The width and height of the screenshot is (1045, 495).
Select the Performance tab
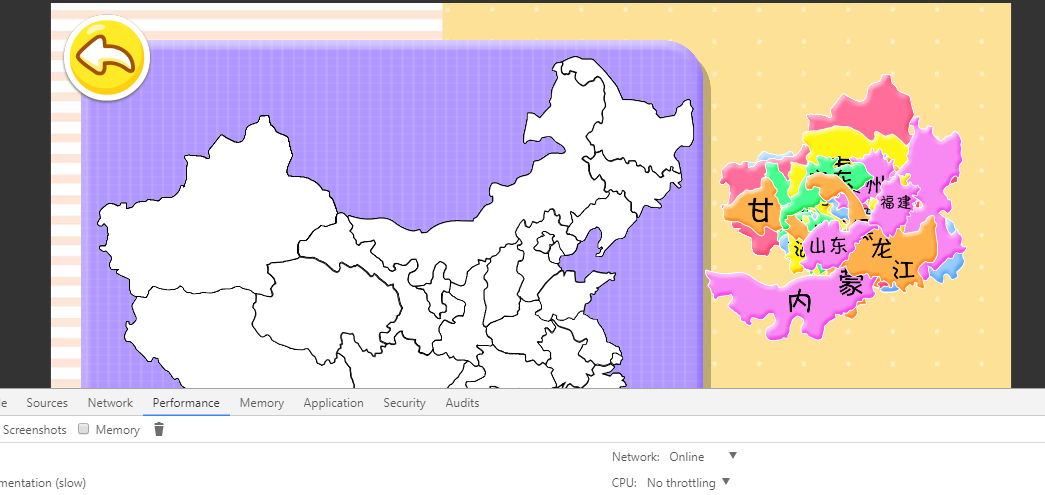click(x=186, y=403)
